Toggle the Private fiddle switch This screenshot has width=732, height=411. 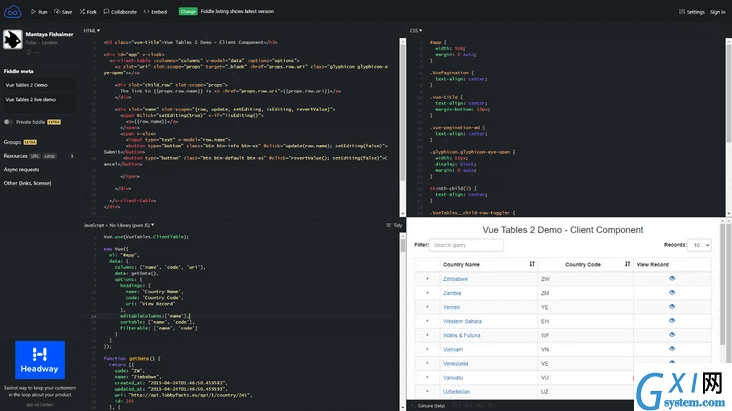tap(8, 122)
